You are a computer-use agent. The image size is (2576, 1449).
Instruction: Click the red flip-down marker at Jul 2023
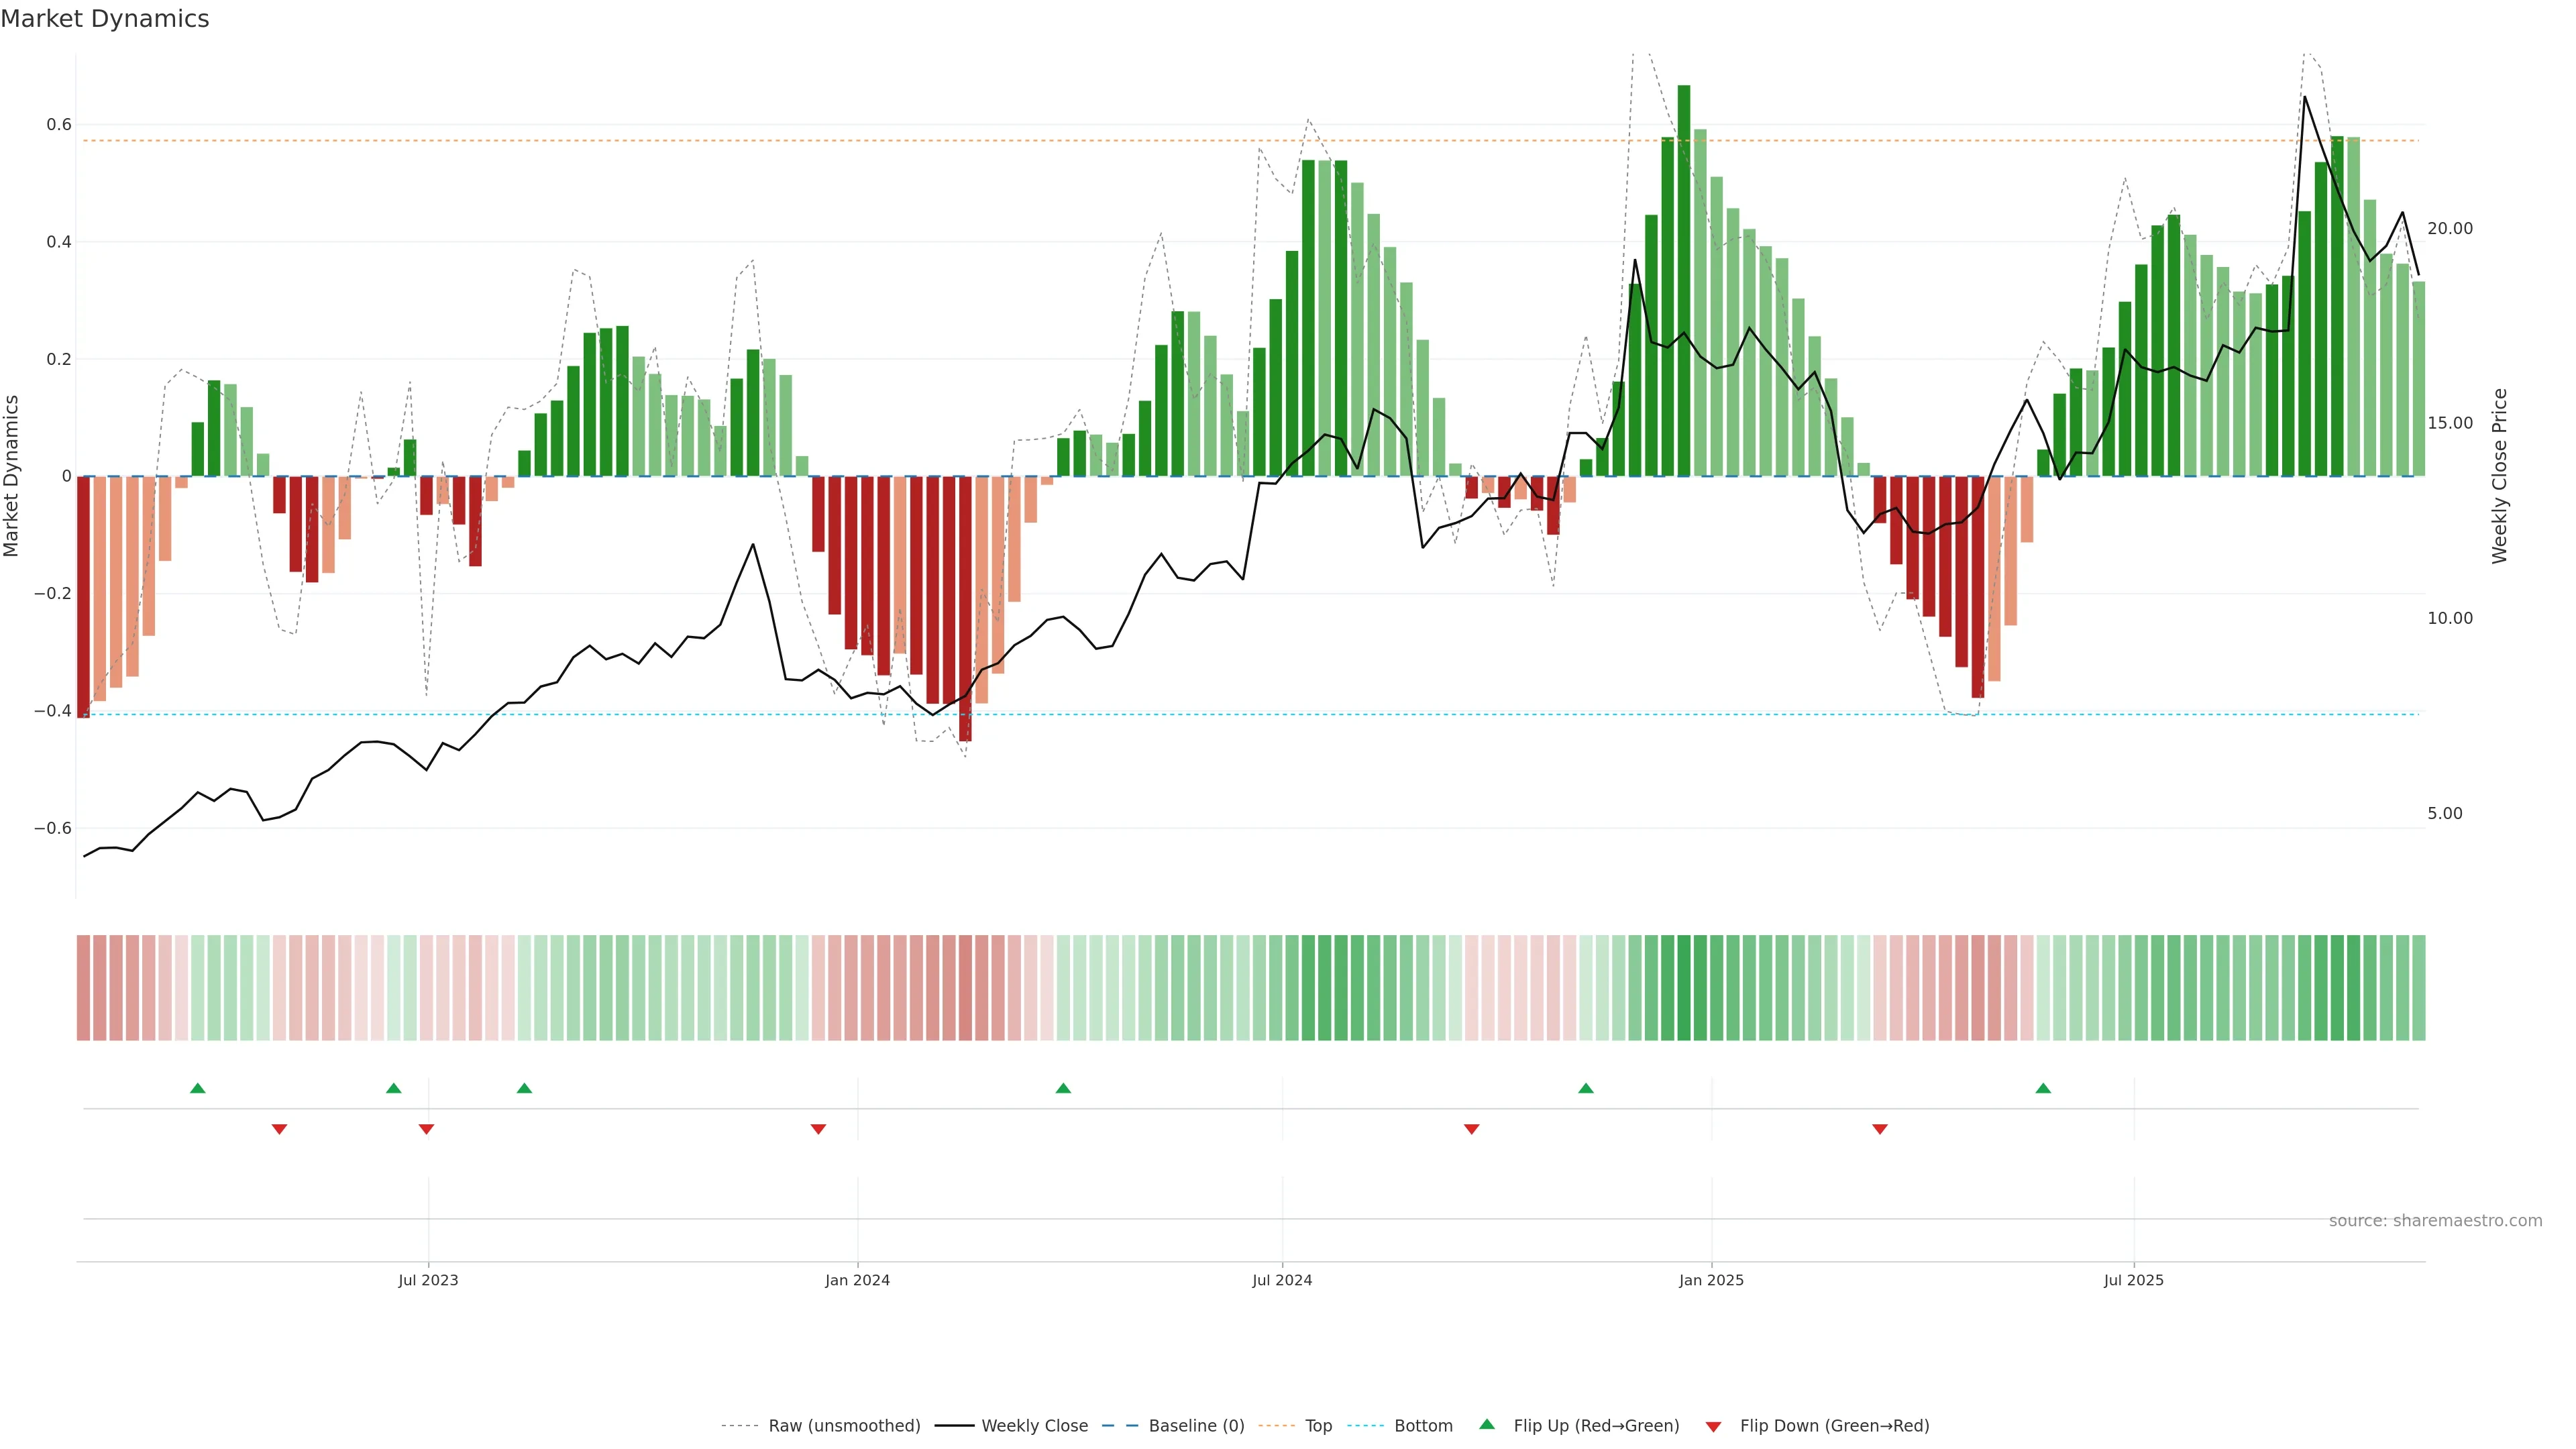tap(426, 1129)
